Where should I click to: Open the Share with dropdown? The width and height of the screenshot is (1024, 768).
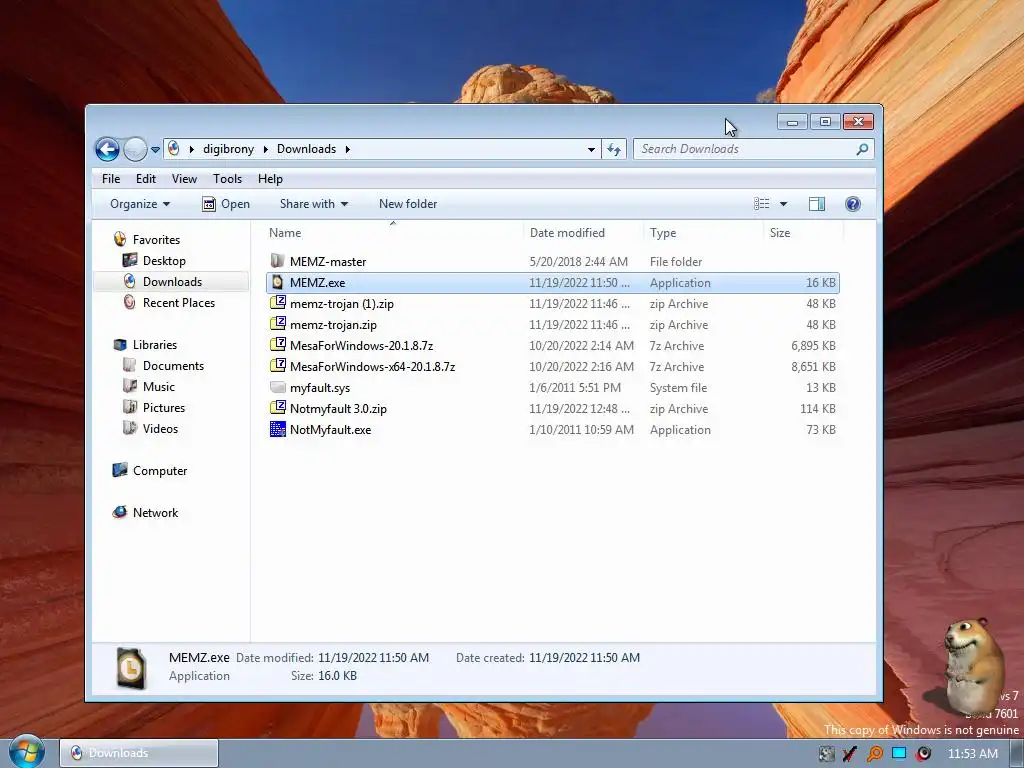click(x=313, y=204)
